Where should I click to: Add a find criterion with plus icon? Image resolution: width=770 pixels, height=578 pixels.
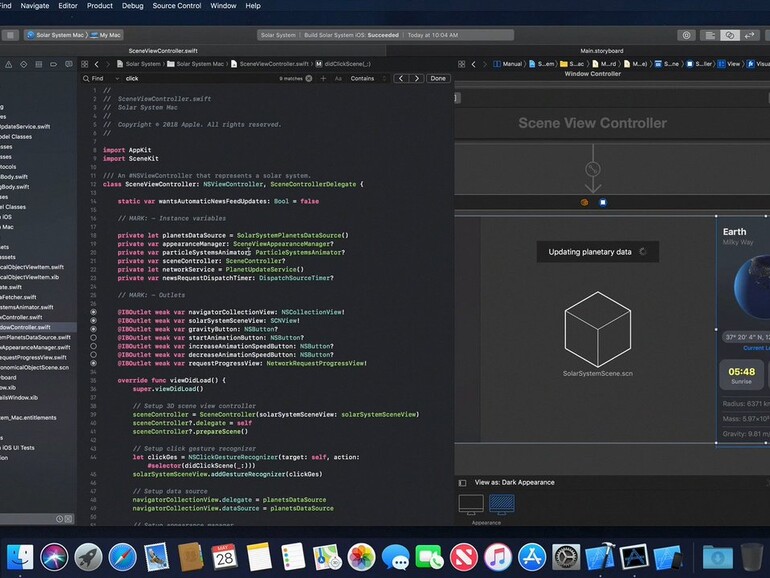(323, 78)
